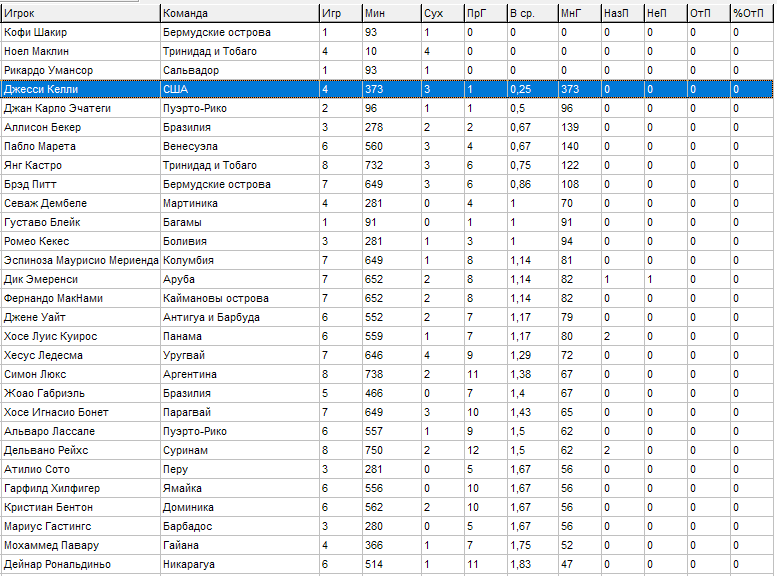Click the МнГ column header
777x576 pixels.
[x=578, y=13]
